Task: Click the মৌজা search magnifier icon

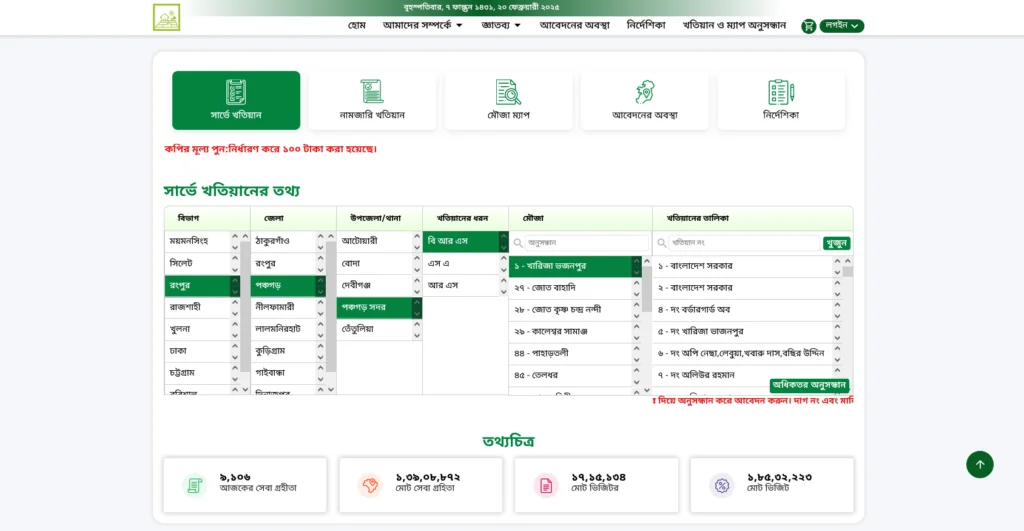Action: pyautogui.click(x=519, y=243)
